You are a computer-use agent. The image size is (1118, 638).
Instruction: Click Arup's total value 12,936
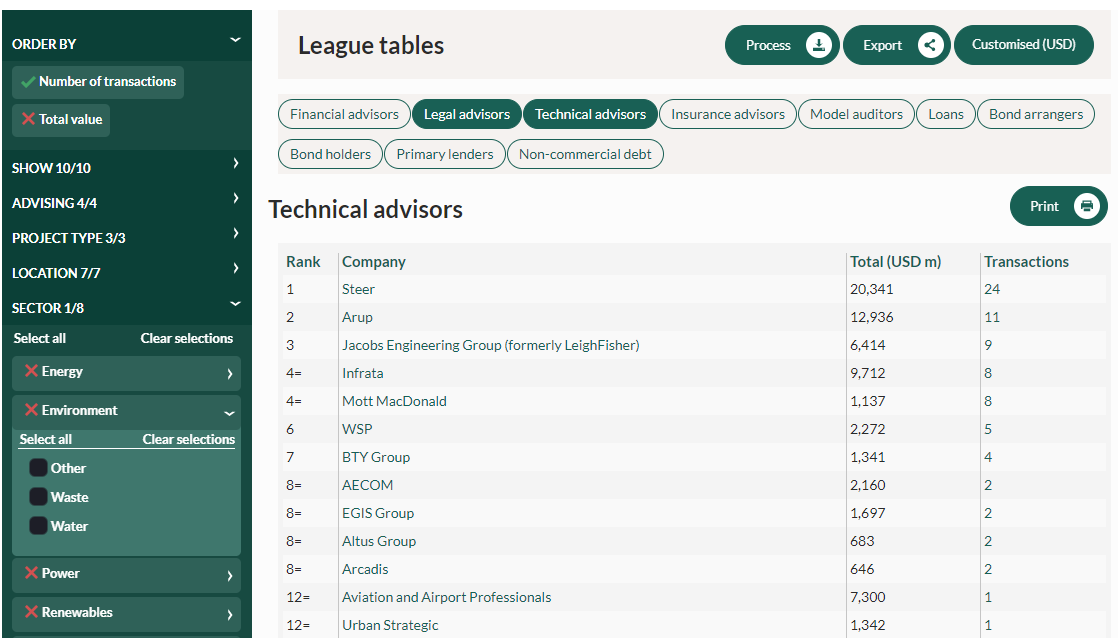[871, 317]
